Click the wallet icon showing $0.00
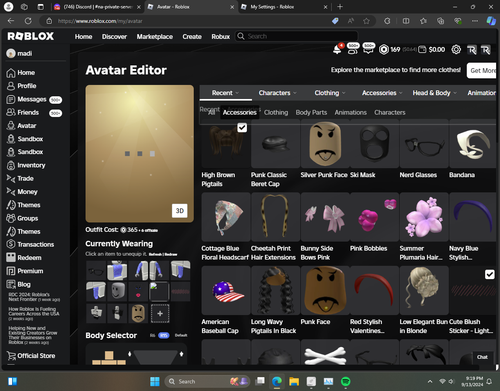 click(x=422, y=50)
